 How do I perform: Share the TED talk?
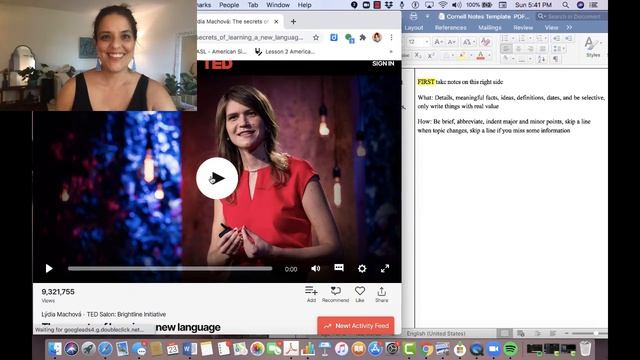click(x=382, y=294)
